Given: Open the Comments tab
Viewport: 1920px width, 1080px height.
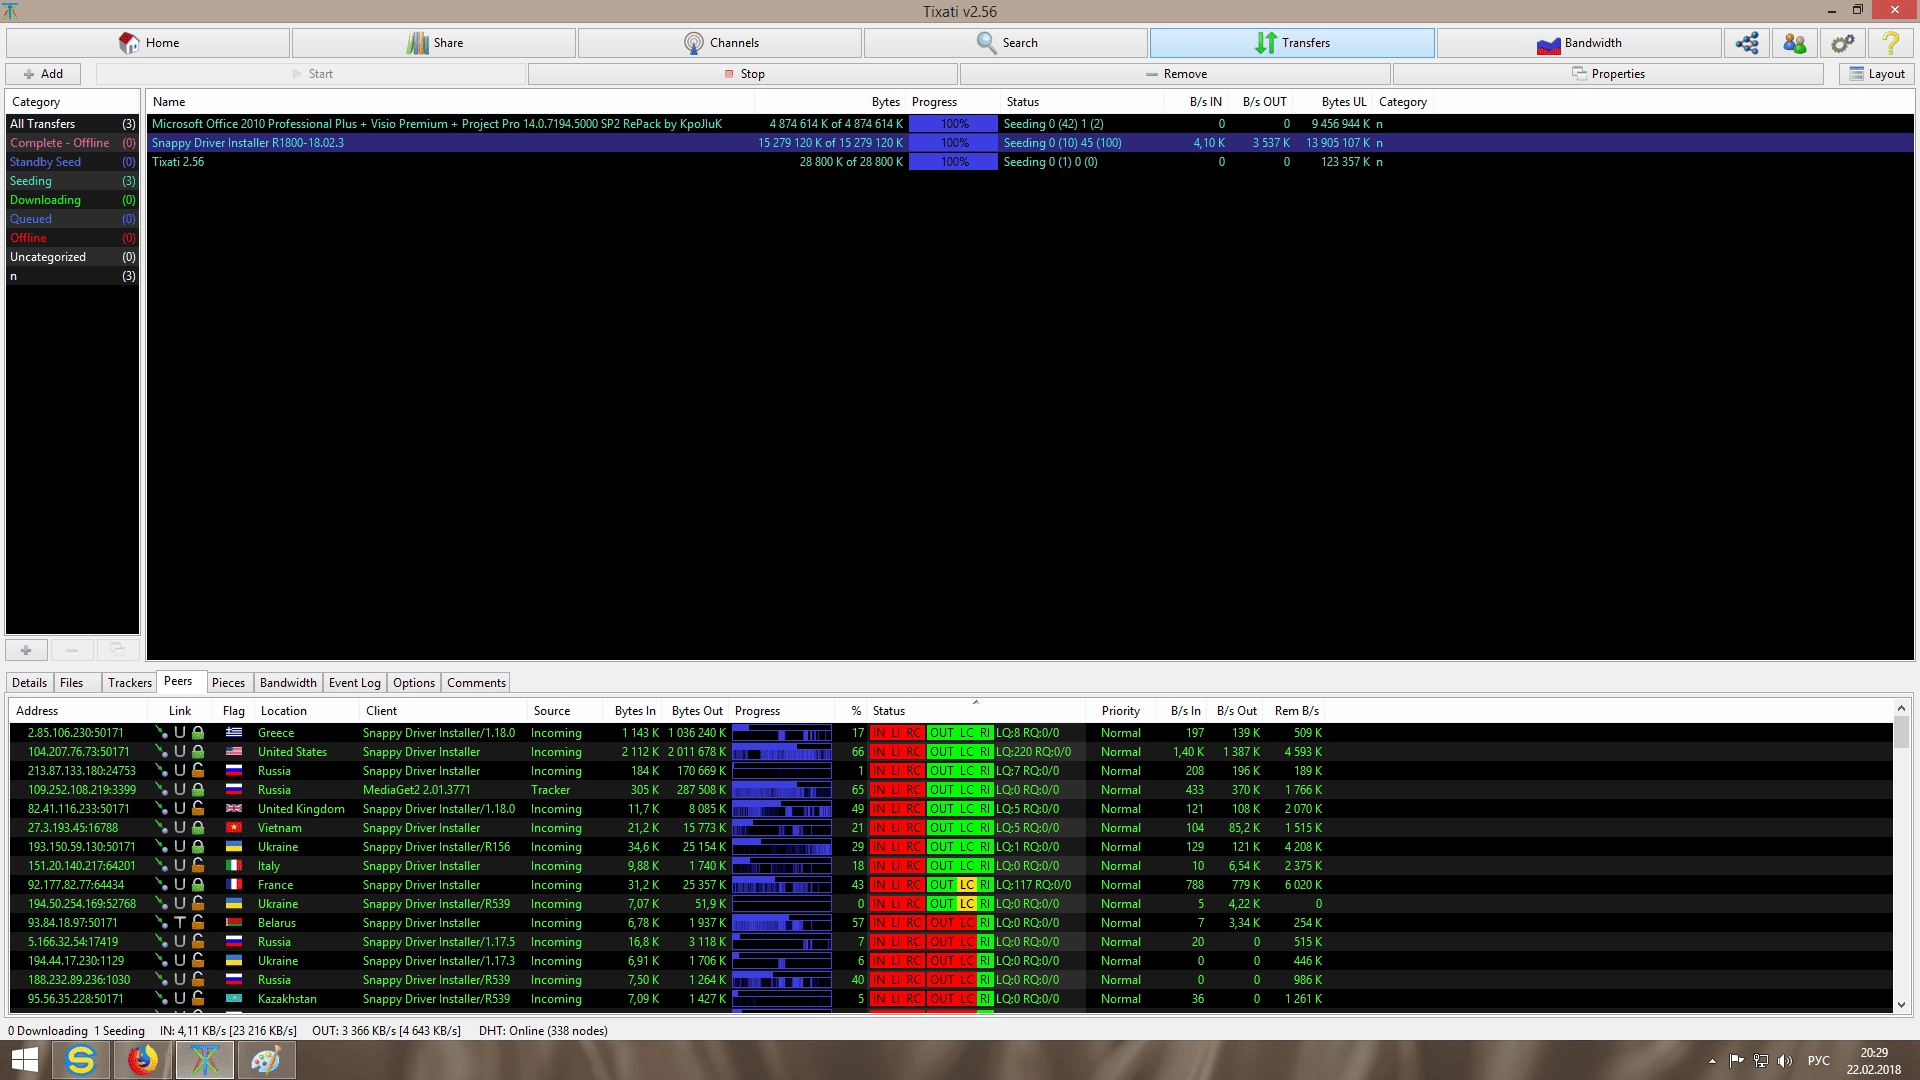Looking at the screenshot, I should click(x=476, y=683).
